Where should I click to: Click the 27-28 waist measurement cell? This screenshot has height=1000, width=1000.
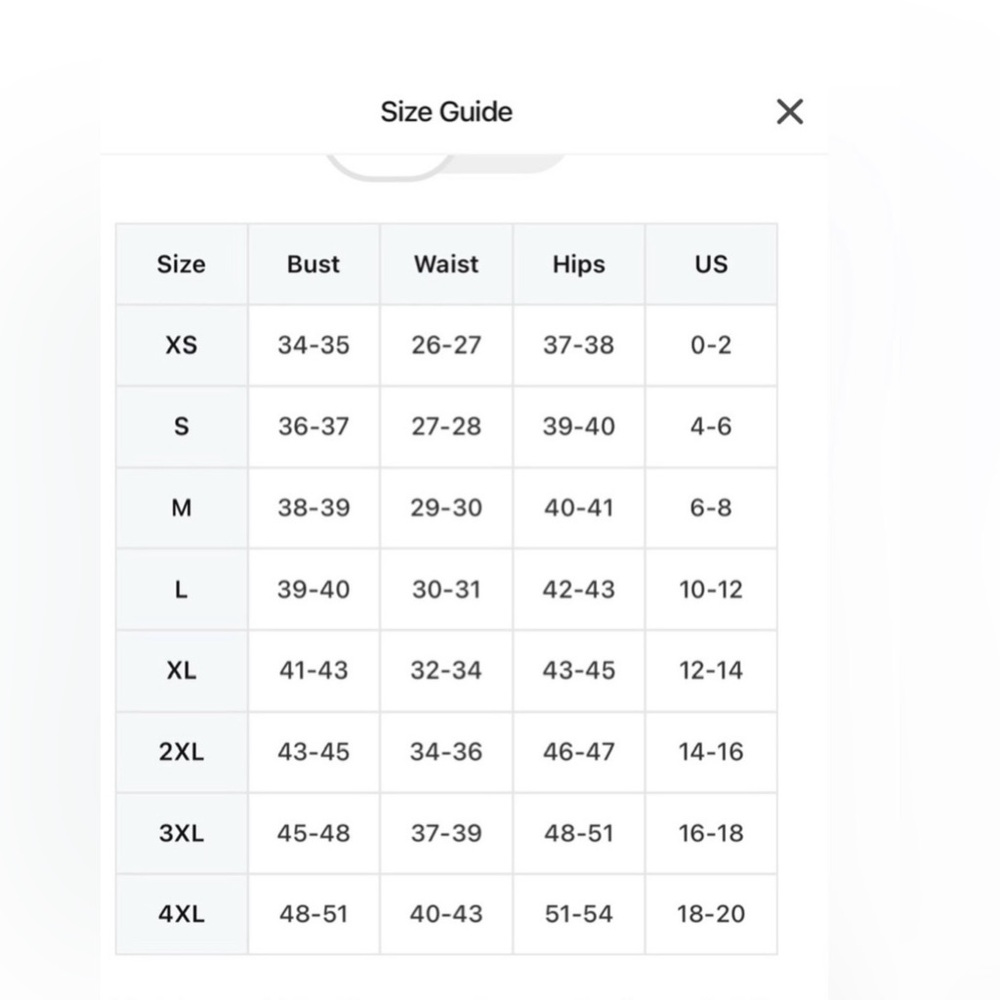[446, 426]
